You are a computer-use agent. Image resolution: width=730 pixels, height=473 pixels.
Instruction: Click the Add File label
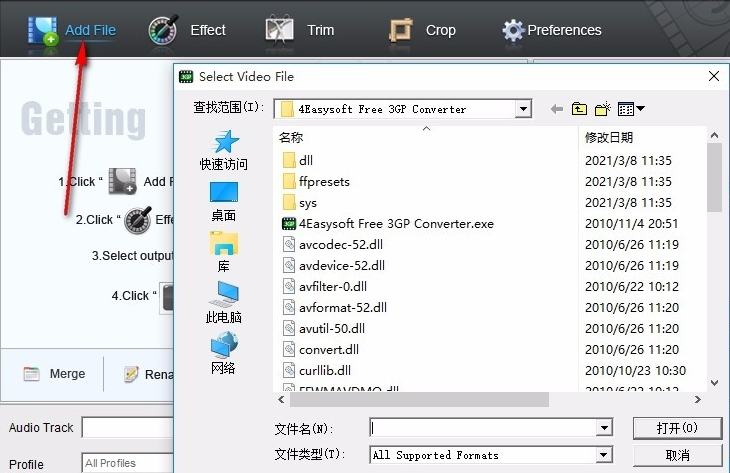pos(90,30)
